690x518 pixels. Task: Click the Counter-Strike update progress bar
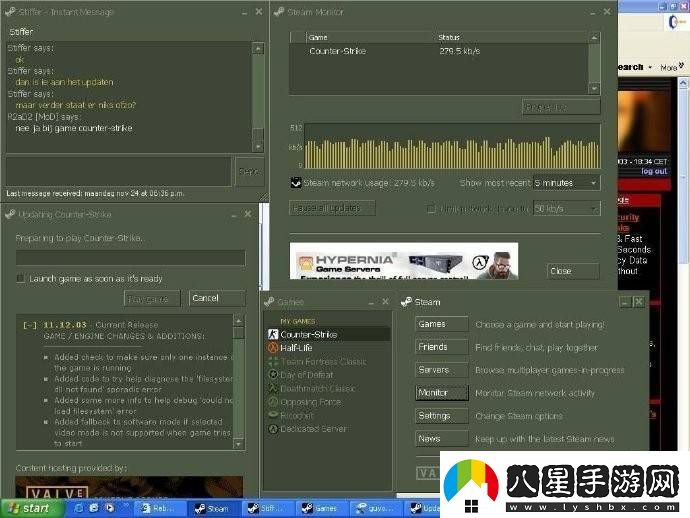click(x=130, y=258)
